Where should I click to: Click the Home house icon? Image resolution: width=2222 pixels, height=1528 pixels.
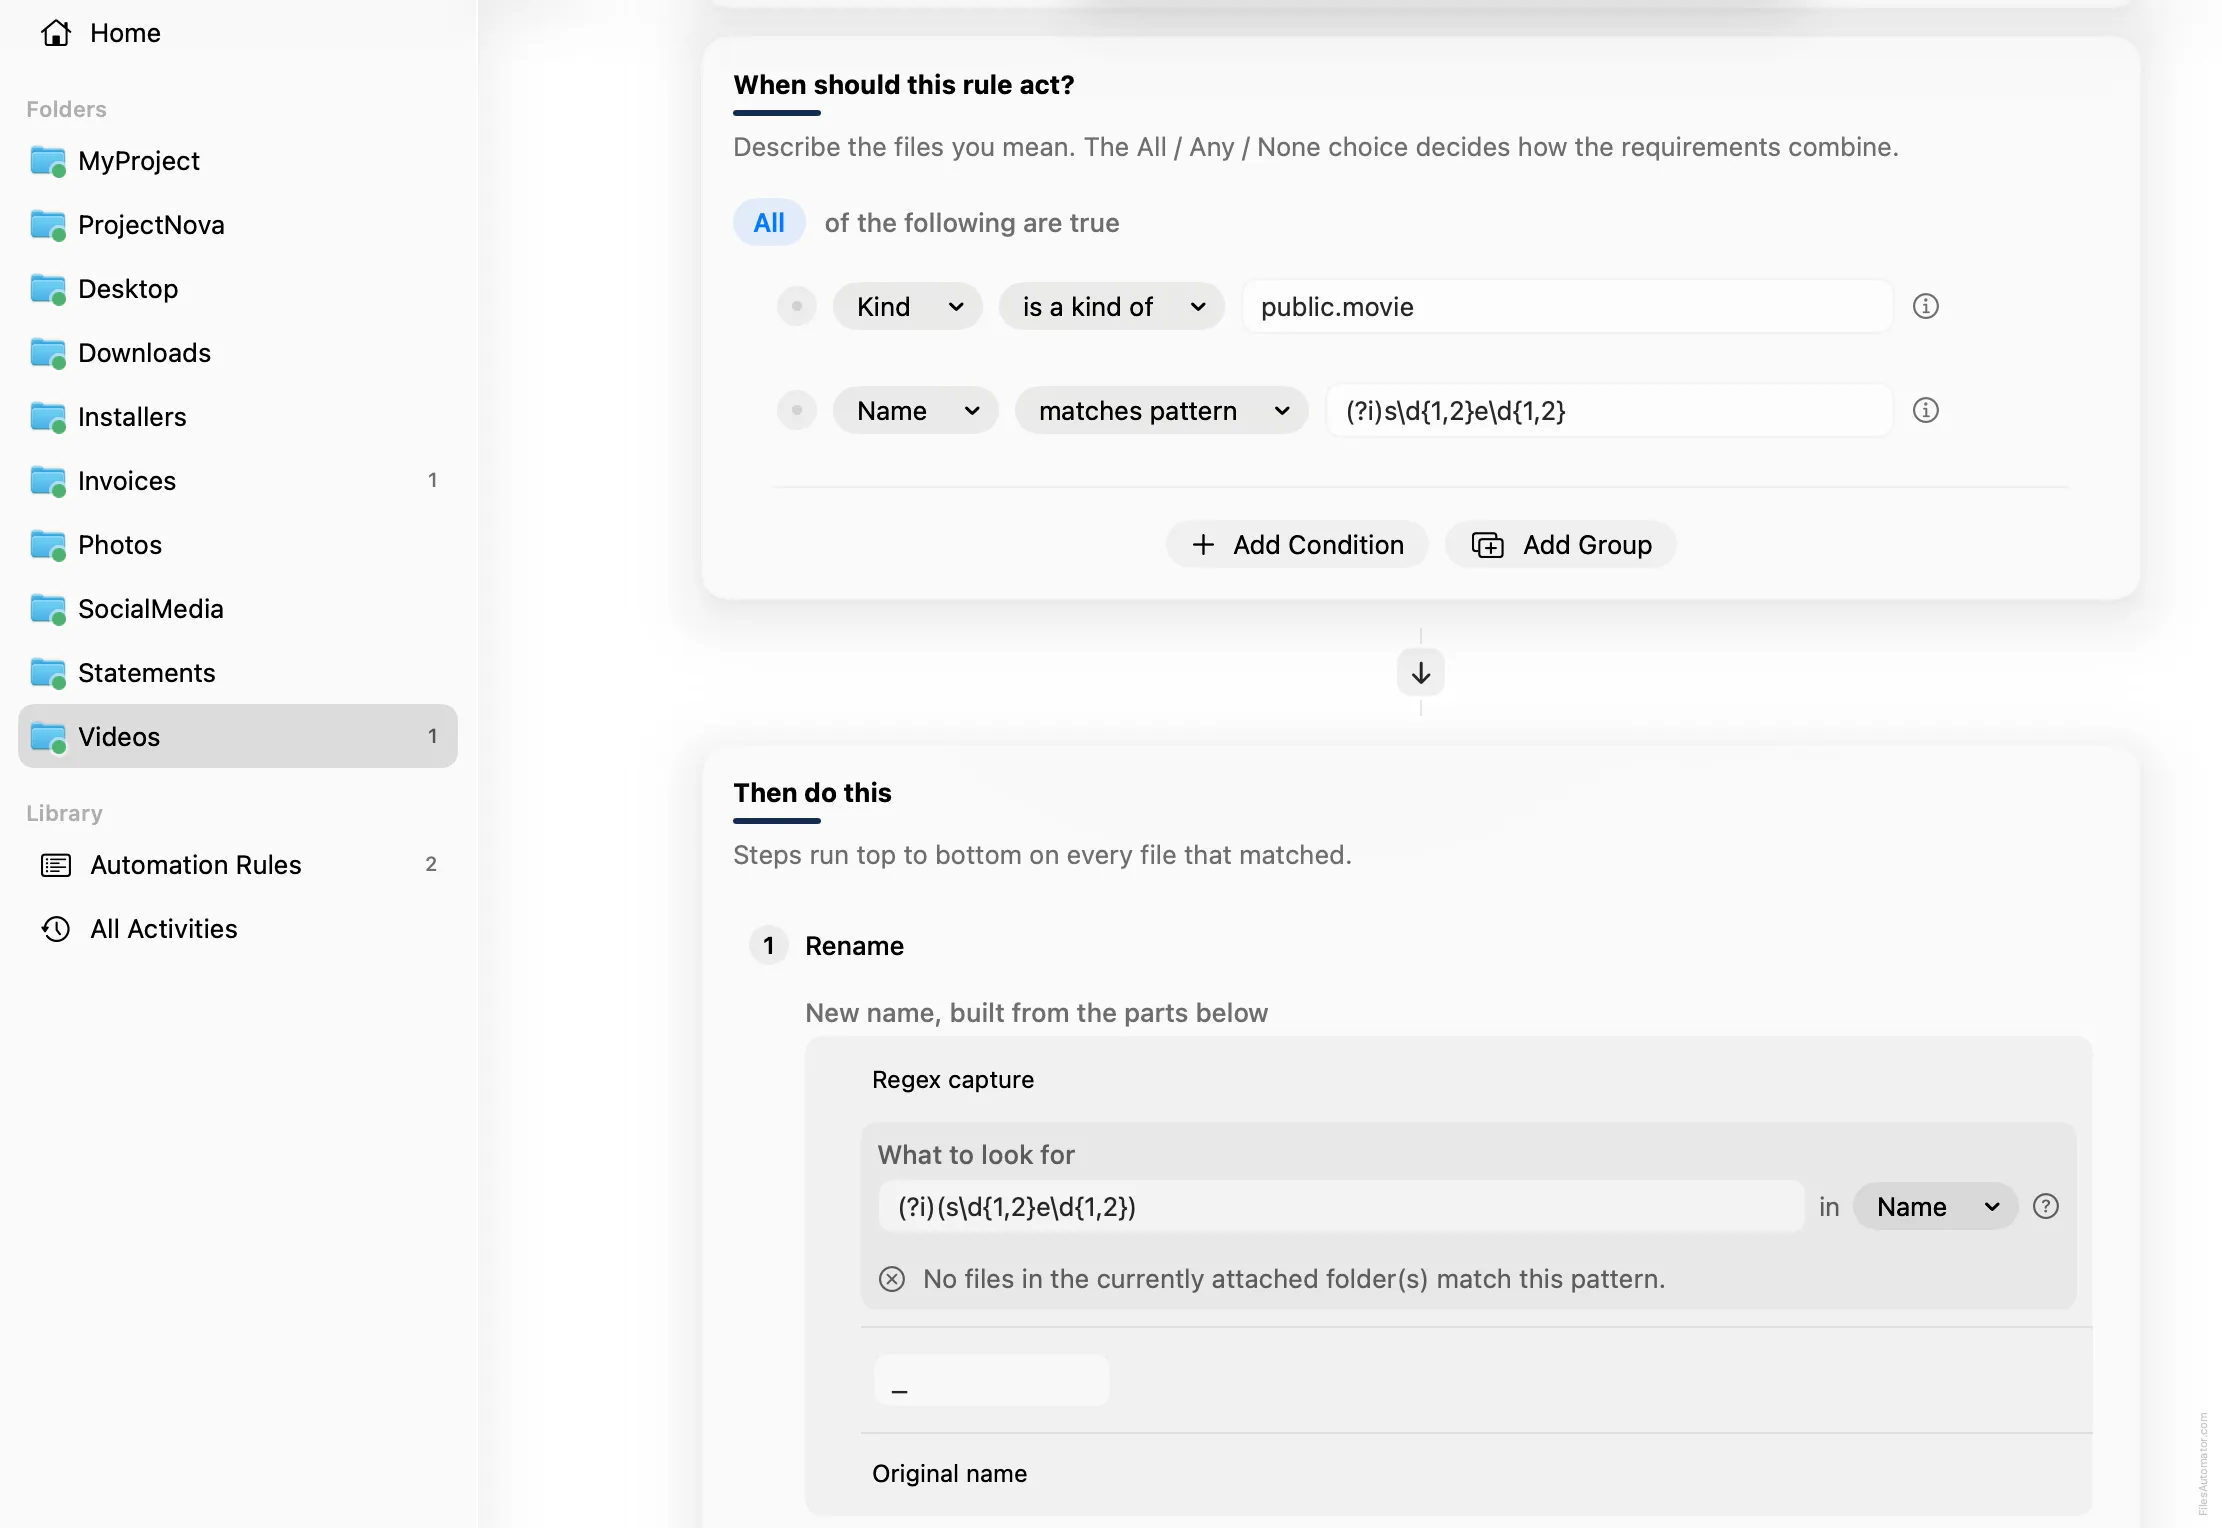[56, 33]
